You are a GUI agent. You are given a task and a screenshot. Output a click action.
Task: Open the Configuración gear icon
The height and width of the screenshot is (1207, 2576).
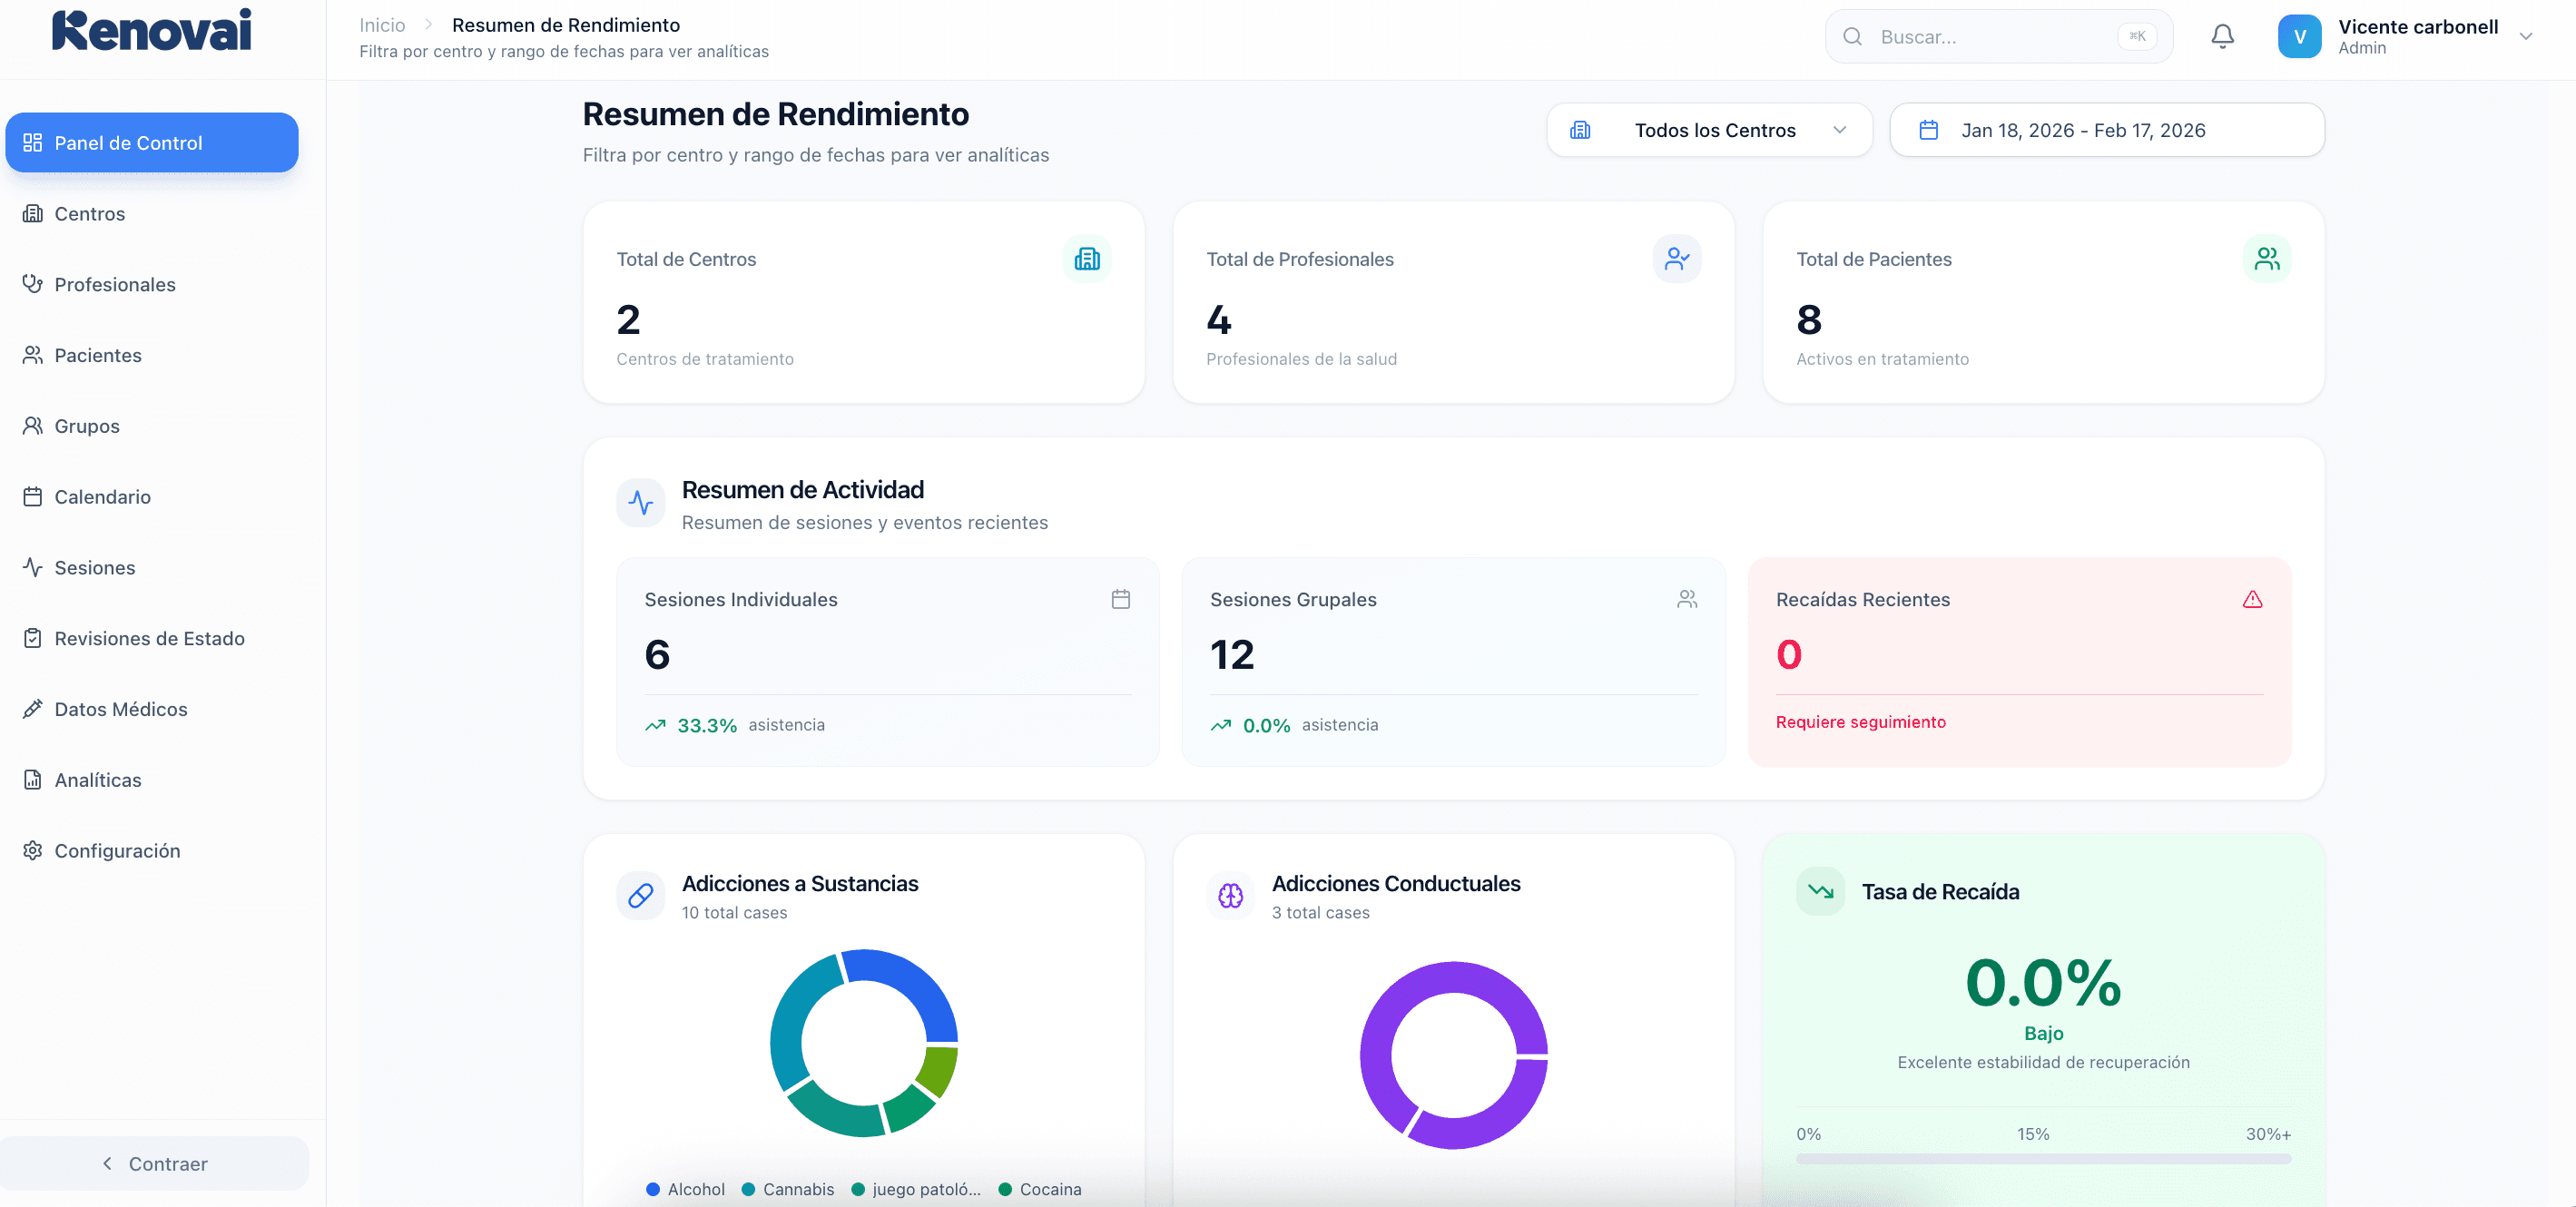[x=33, y=850]
